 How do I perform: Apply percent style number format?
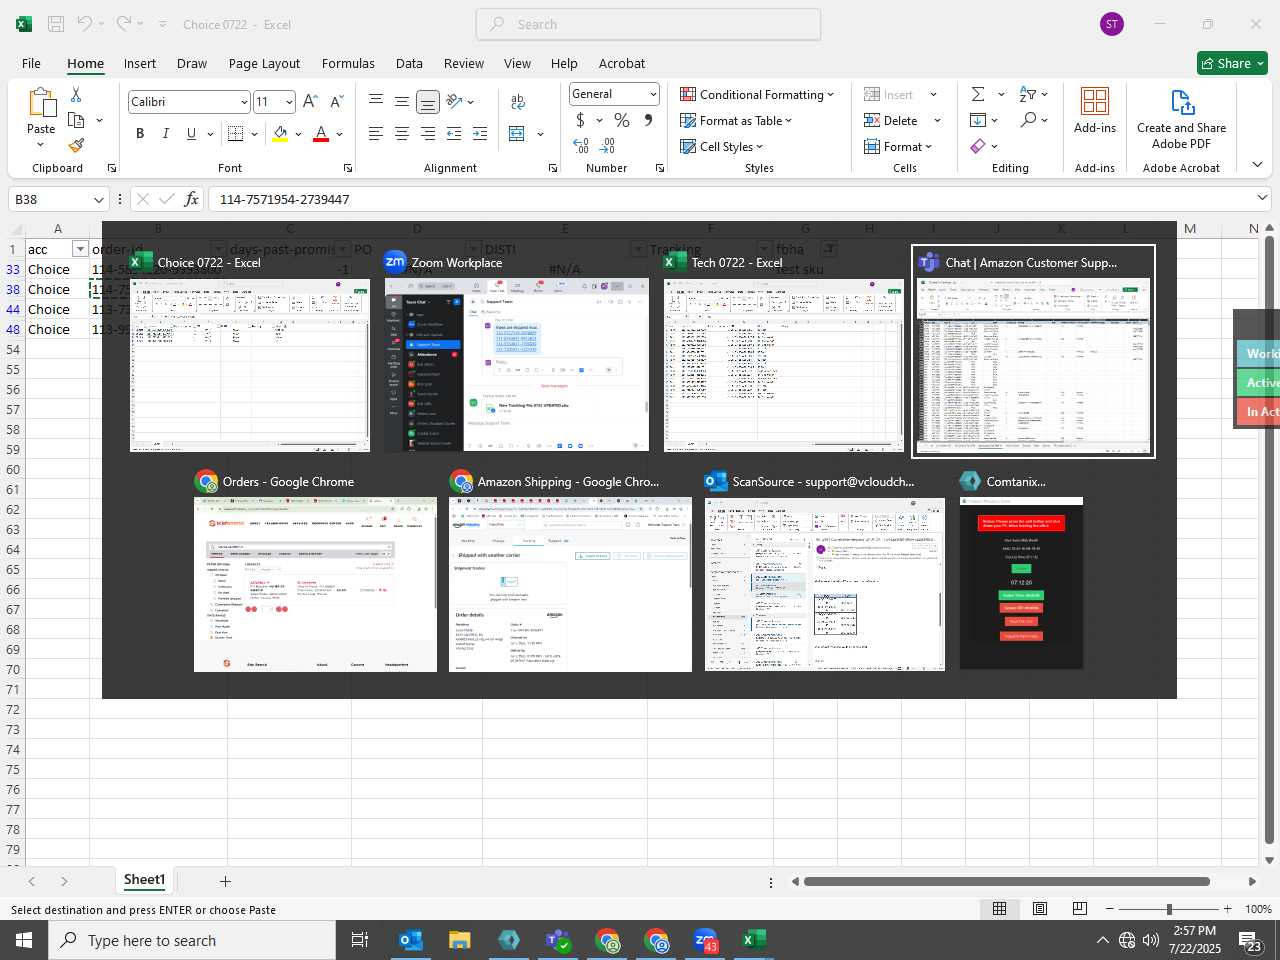(622, 120)
